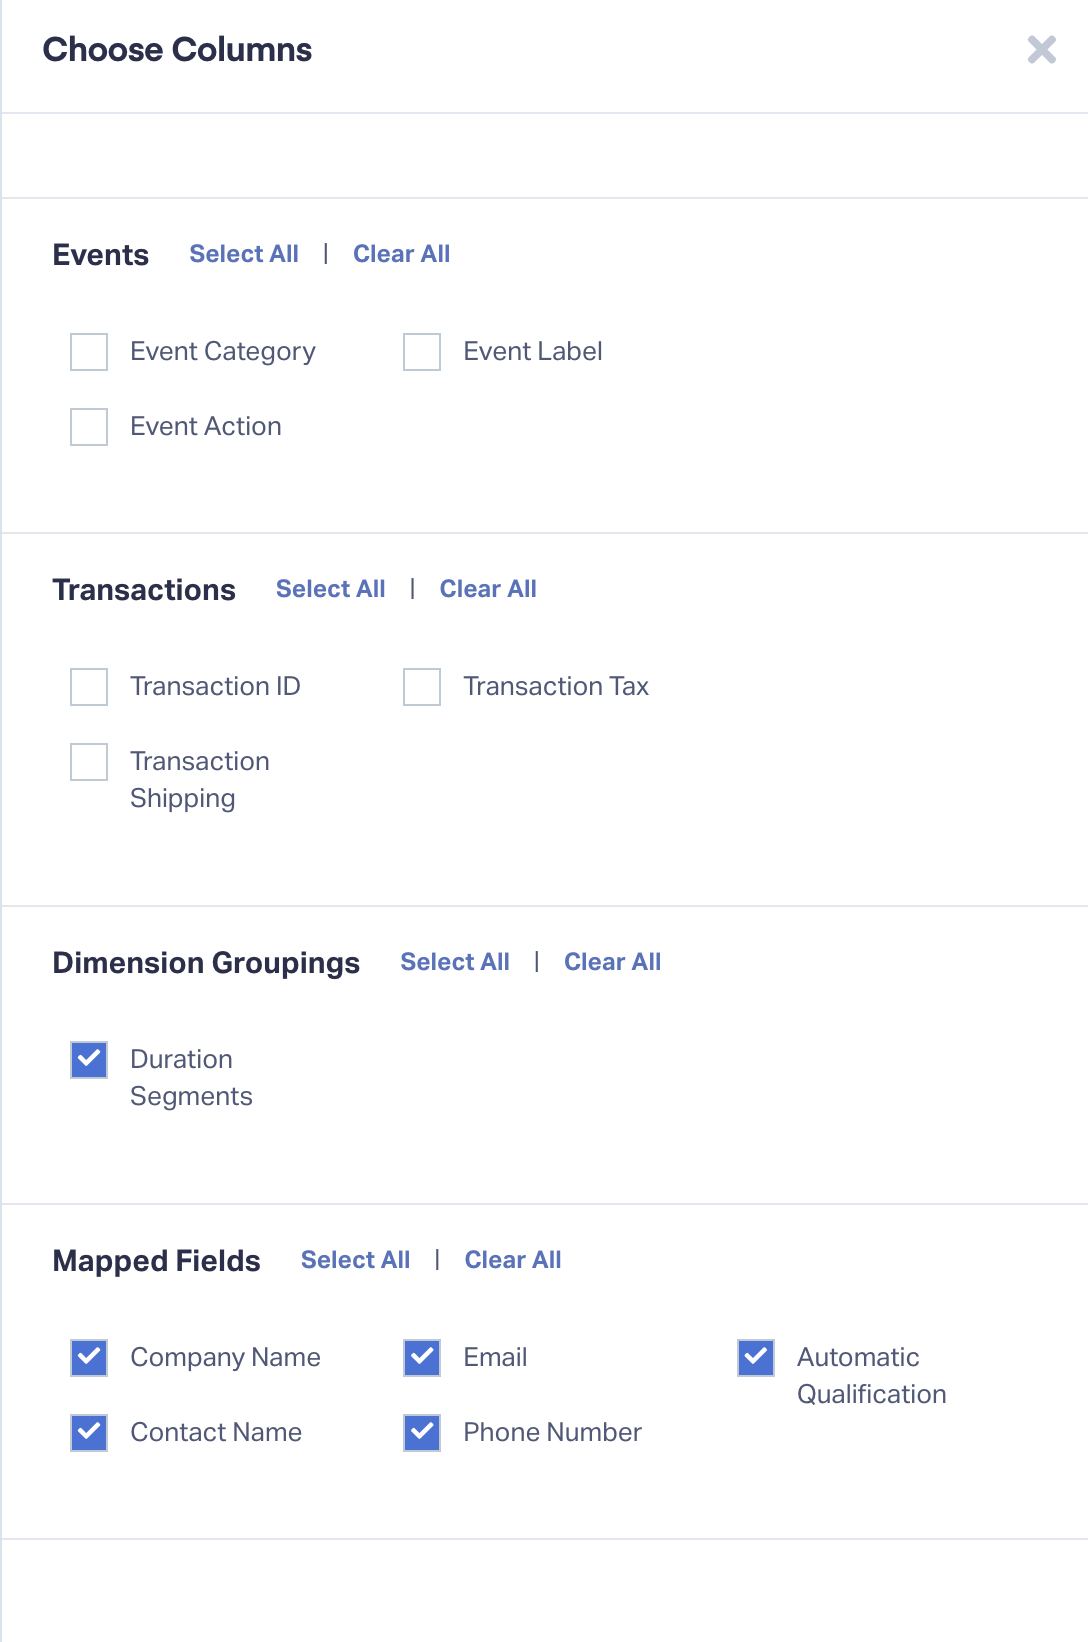The width and height of the screenshot is (1088, 1642).
Task: Uncheck the Phone Number checkbox
Action: point(422,1433)
